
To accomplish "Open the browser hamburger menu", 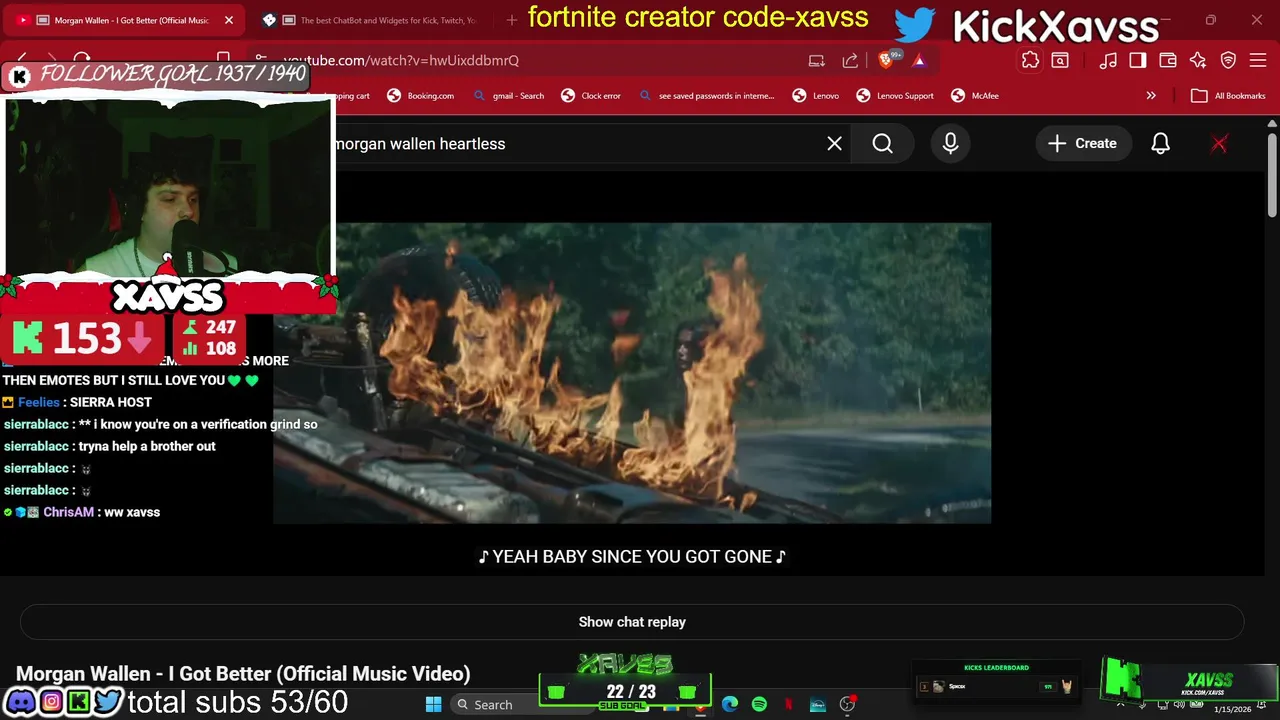I will click(x=1258, y=60).
